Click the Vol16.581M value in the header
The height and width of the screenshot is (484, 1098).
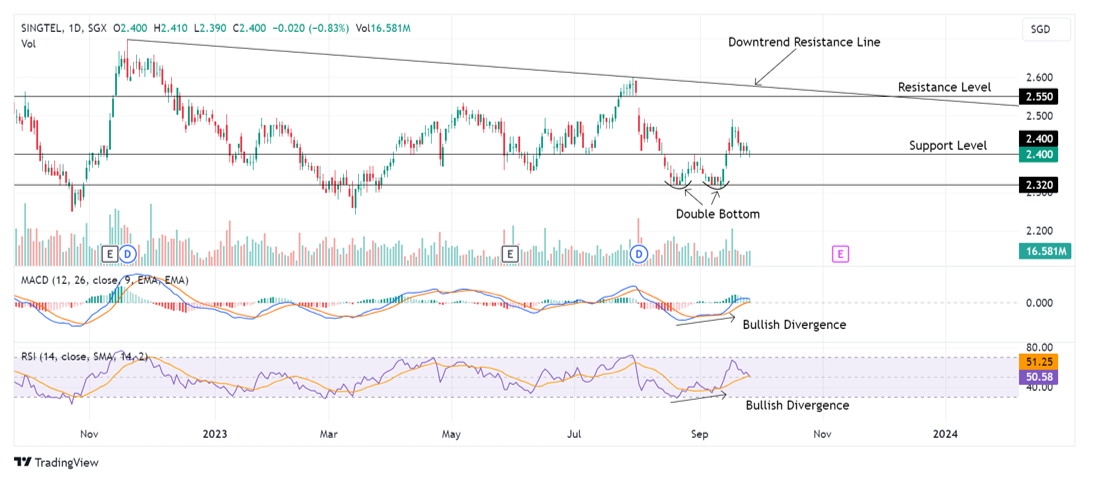point(382,29)
